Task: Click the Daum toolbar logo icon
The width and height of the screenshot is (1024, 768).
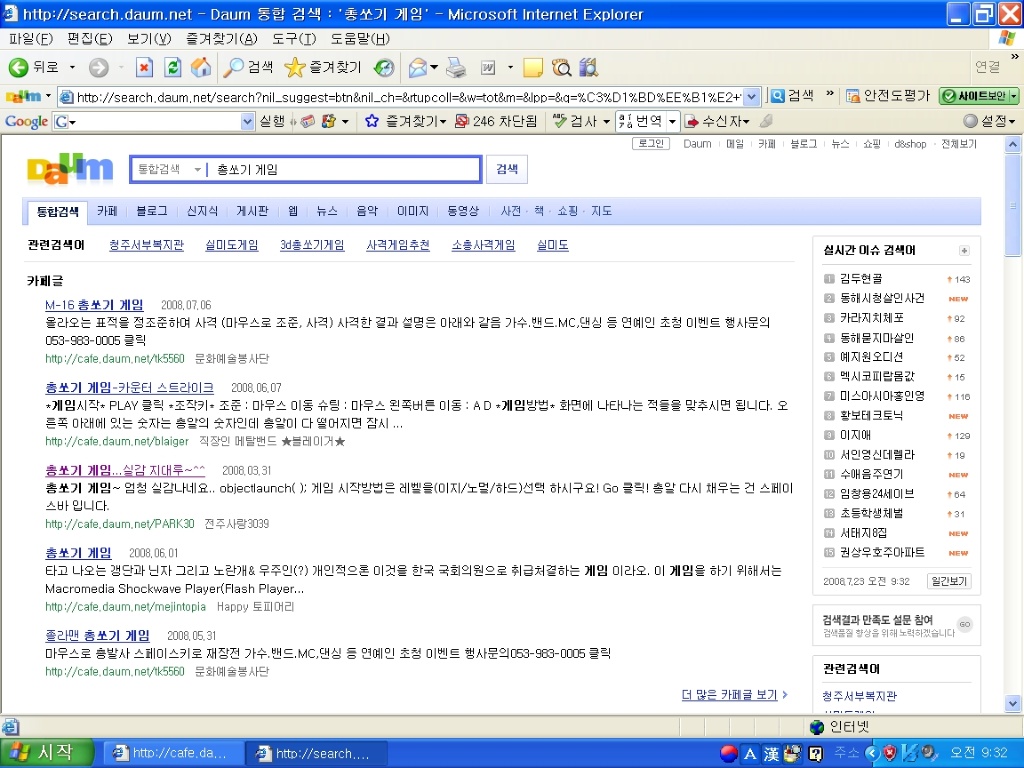Action: [23, 97]
